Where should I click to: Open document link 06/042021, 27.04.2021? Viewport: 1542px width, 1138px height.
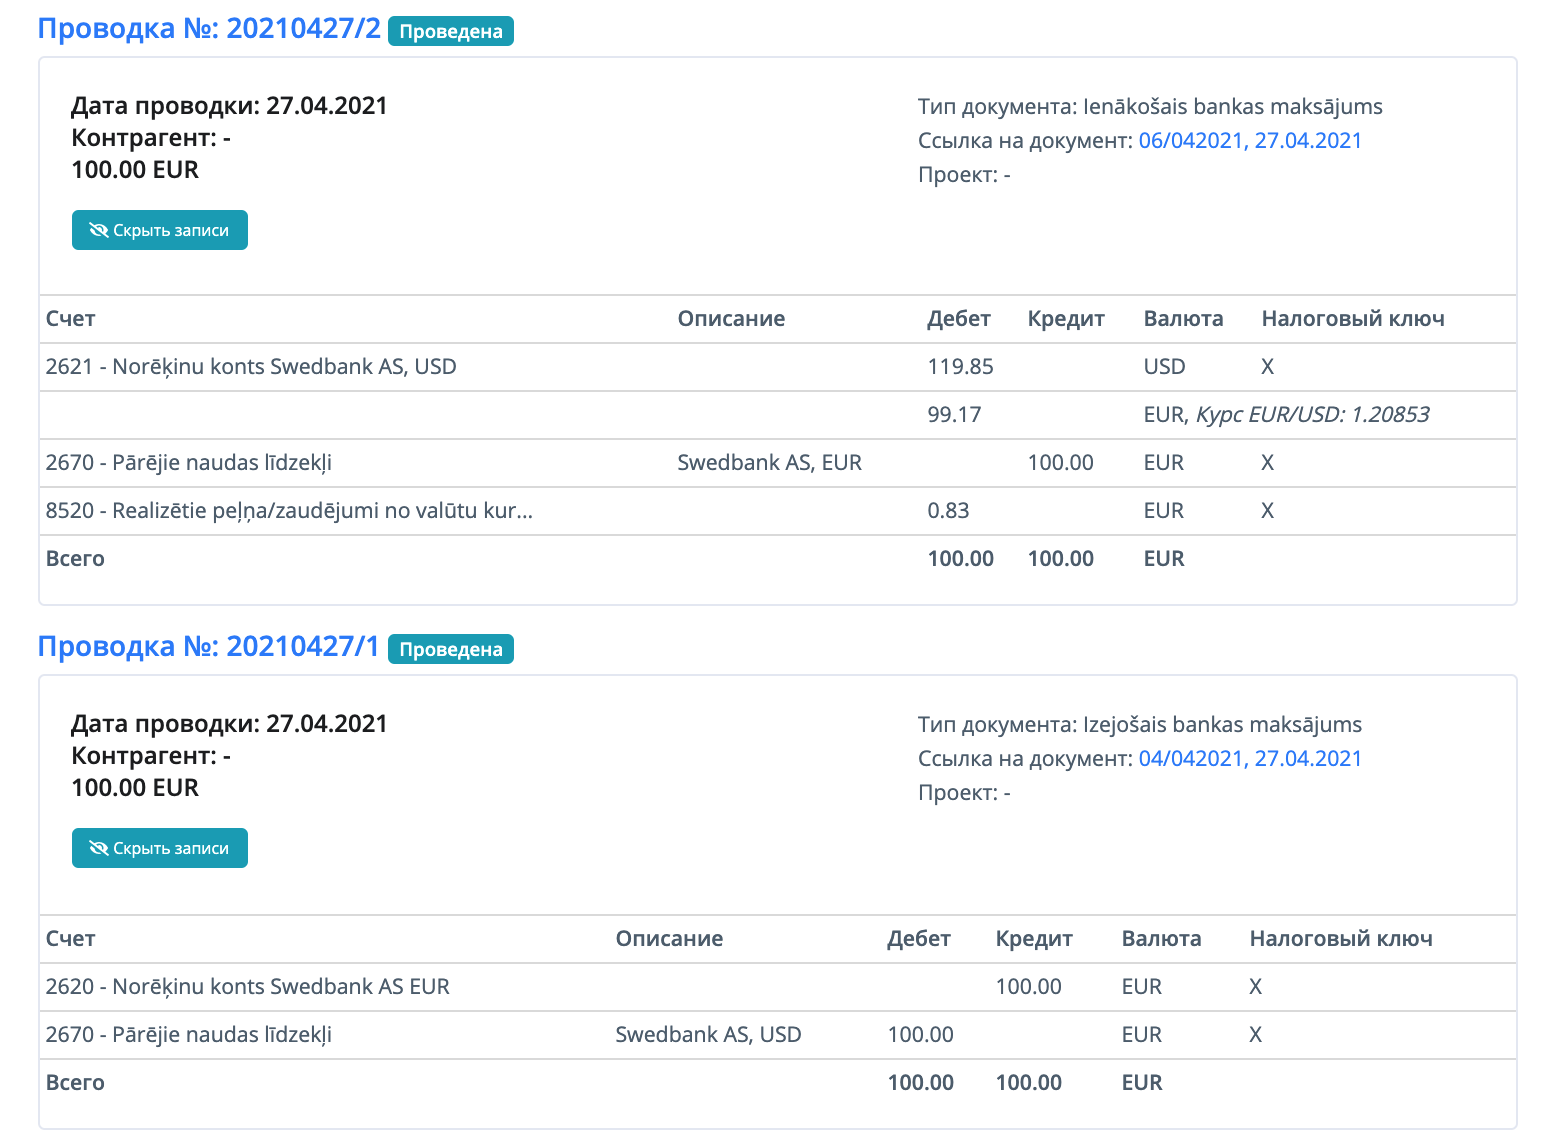(1250, 141)
